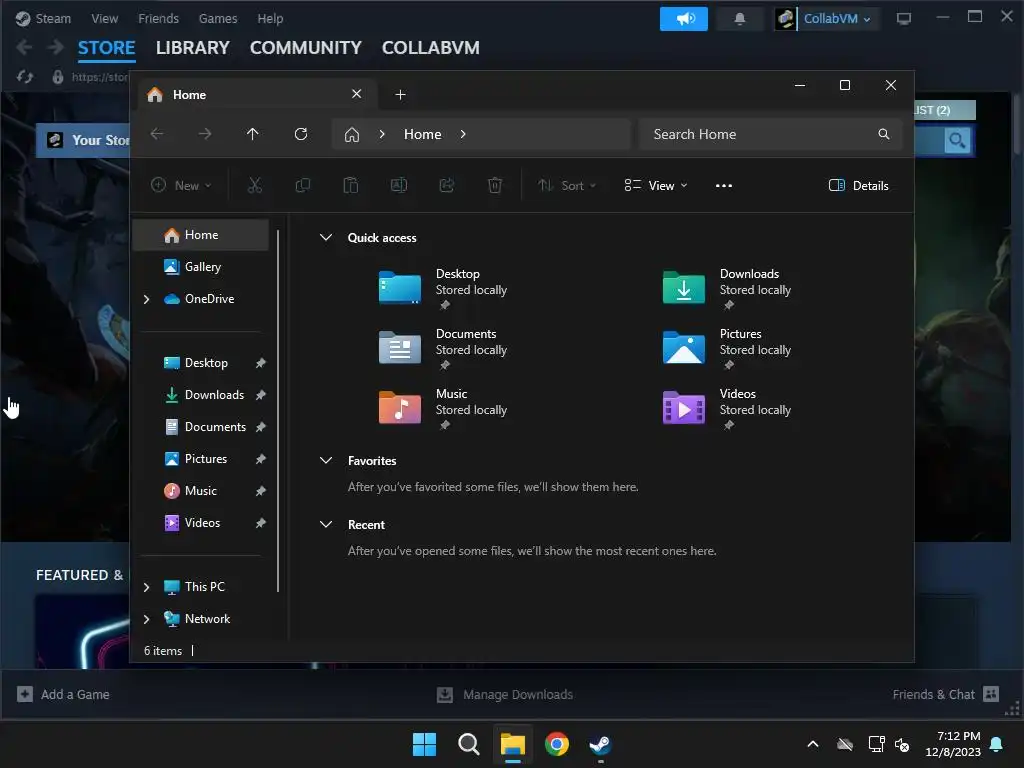Go up one level with the Up arrow
The width and height of the screenshot is (1024, 768).
[x=253, y=134]
